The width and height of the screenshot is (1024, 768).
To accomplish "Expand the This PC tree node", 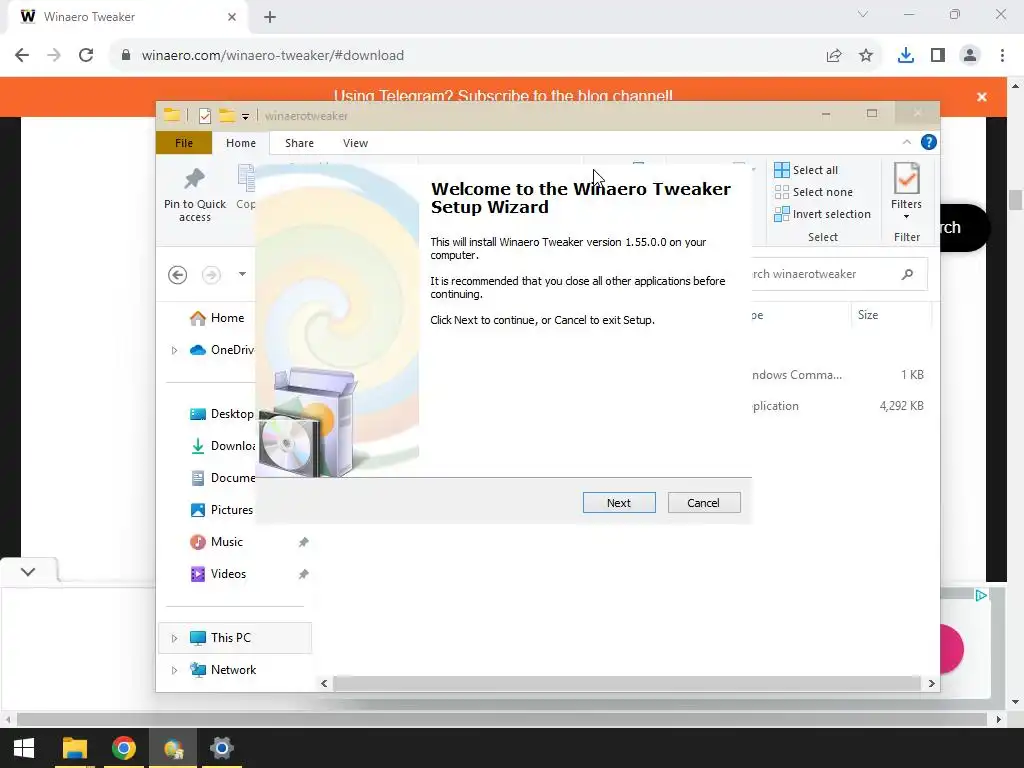I will click(x=174, y=638).
